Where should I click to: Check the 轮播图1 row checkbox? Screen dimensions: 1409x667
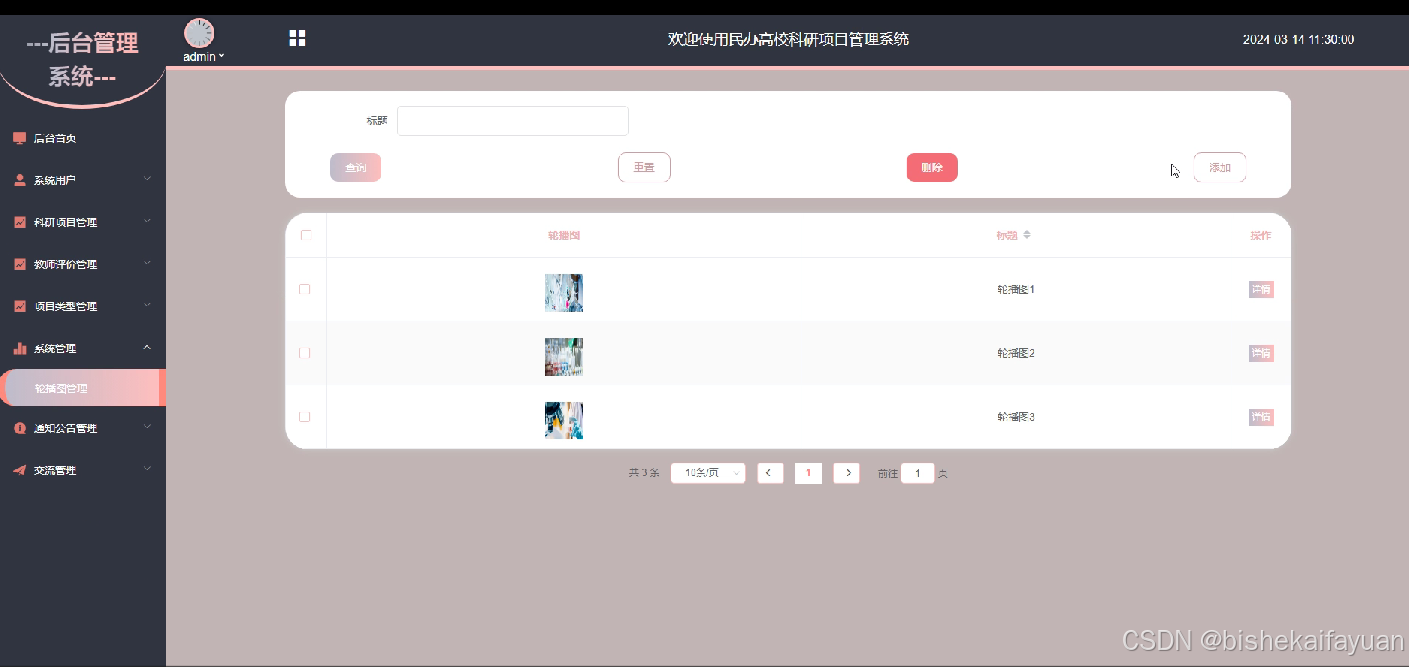305,289
